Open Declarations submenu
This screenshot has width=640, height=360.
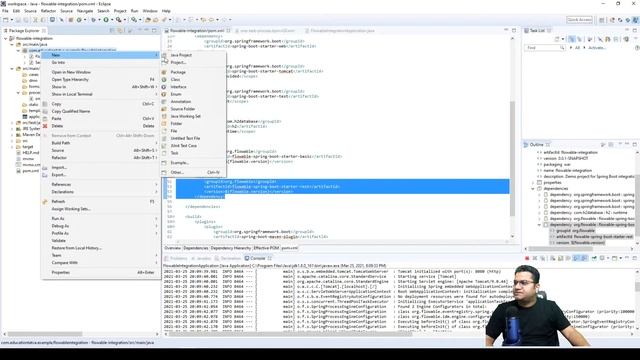[62, 192]
